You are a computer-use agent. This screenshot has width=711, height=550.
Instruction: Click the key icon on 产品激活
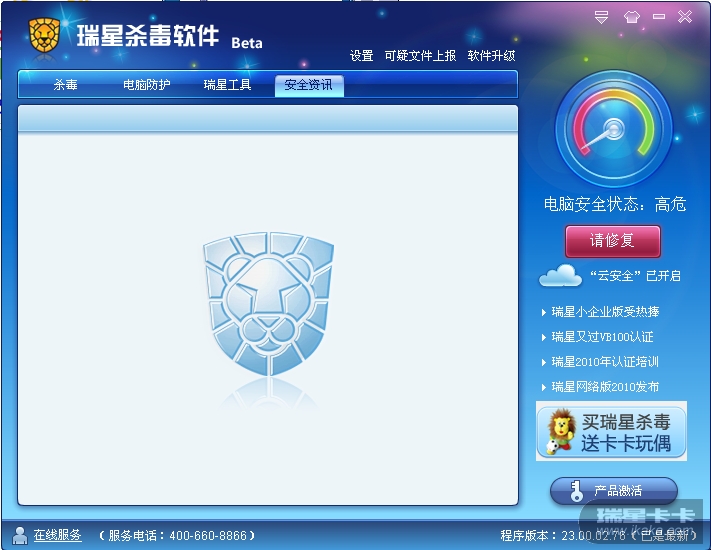pyautogui.click(x=576, y=491)
